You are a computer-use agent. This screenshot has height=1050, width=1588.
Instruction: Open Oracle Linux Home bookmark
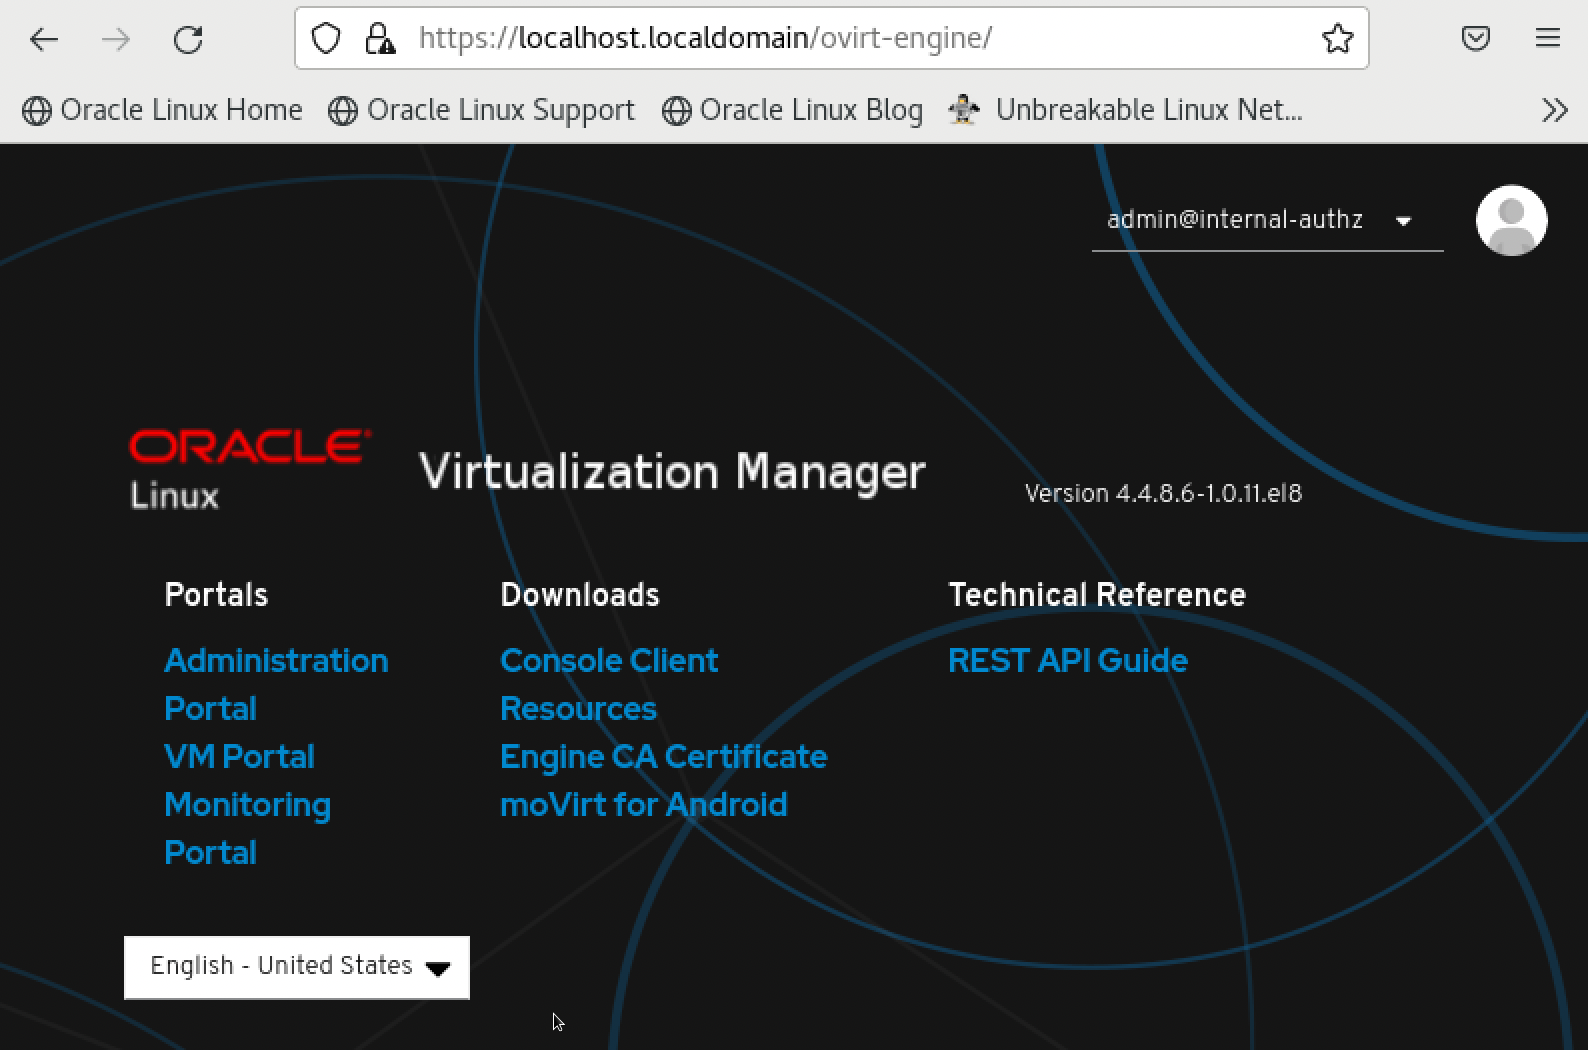coord(162,110)
